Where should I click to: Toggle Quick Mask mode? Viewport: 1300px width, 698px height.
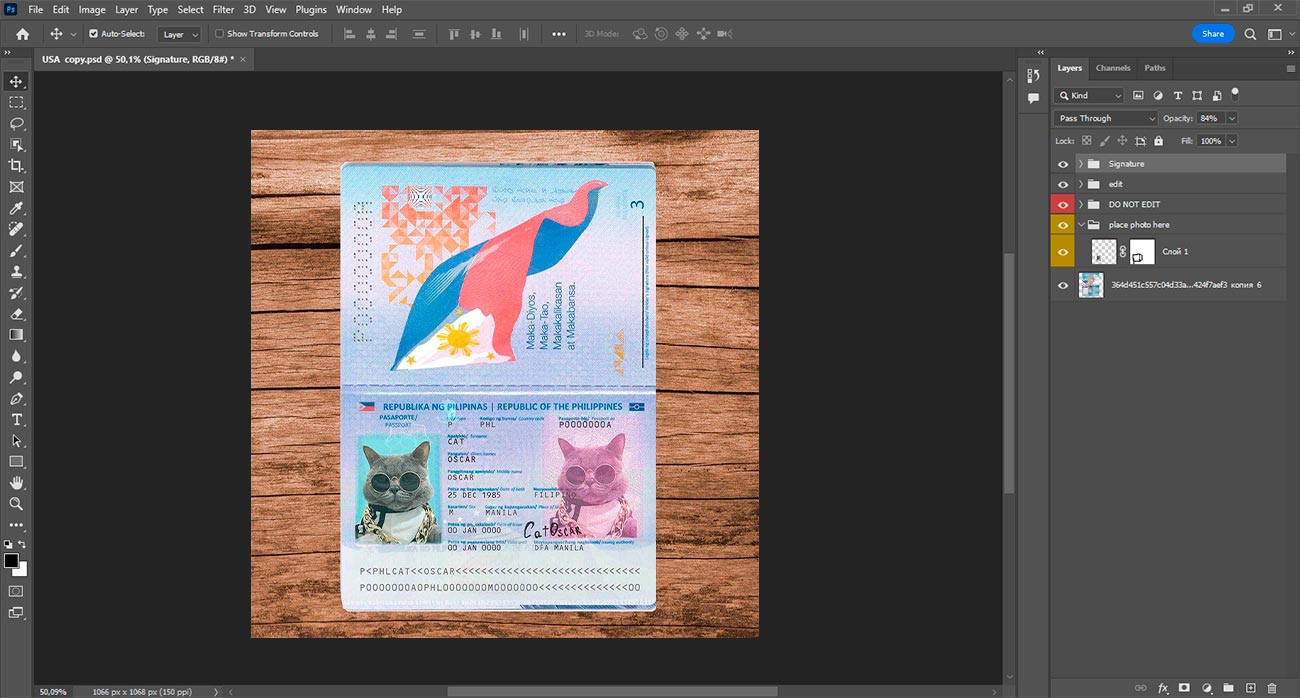coord(16,591)
